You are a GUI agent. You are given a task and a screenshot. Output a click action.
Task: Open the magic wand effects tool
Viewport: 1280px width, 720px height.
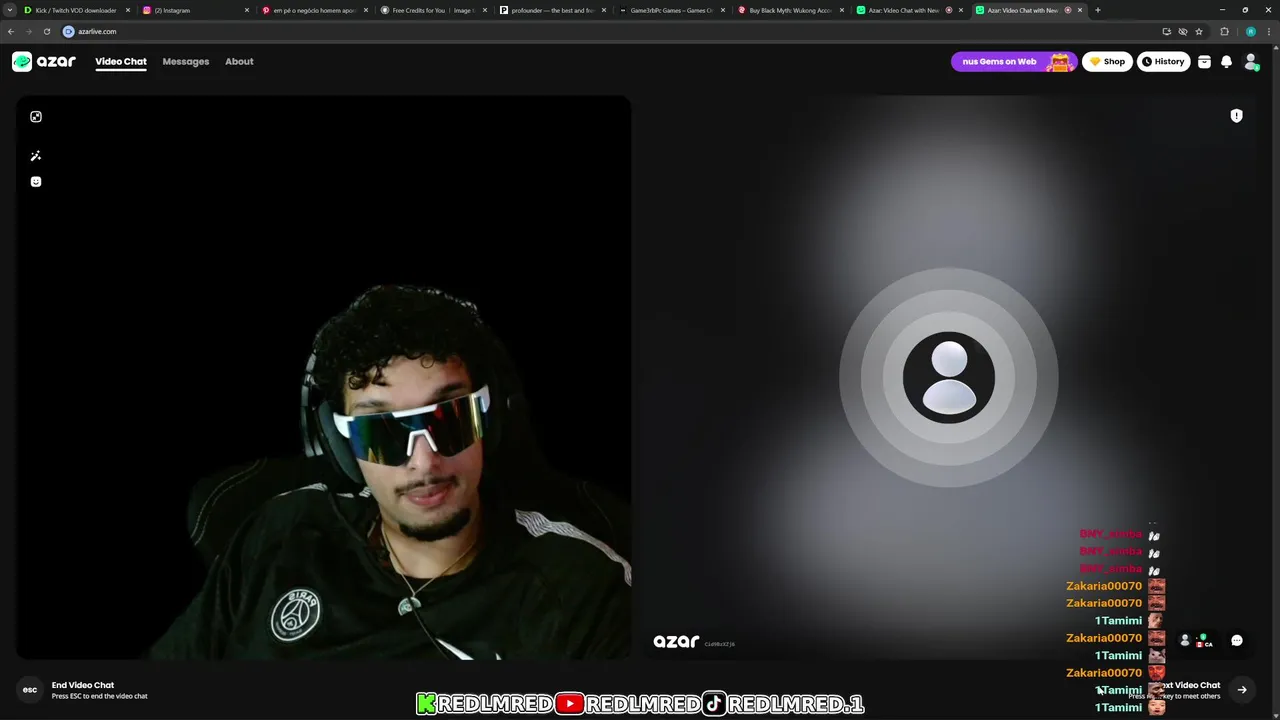point(36,156)
